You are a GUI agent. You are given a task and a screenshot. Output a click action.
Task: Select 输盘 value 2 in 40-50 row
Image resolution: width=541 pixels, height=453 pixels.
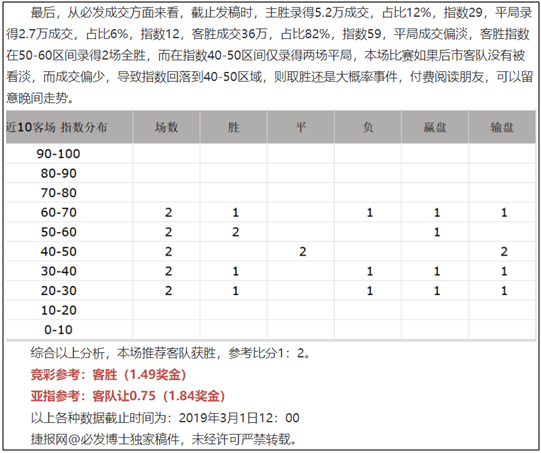click(x=504, y=252)
